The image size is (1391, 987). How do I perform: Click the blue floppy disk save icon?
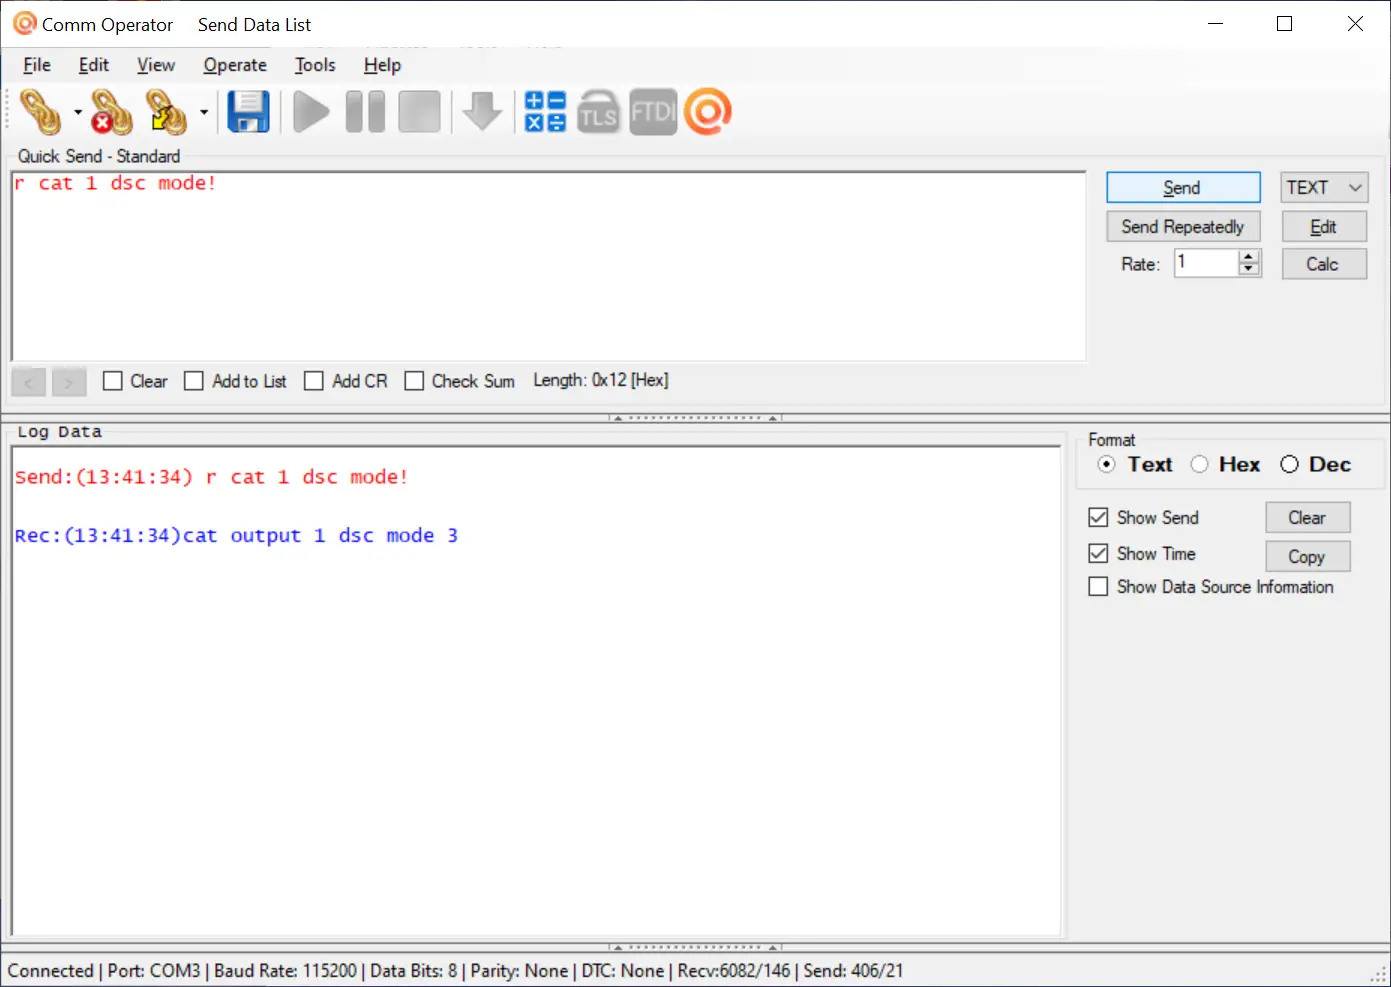pyautogui.click(x=248, y=112)
